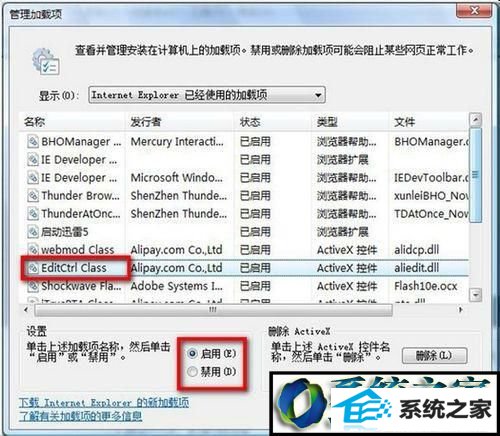Click file name alidcp.dll cell
The width and height of the screenshot is (500, 436).
point(417,250)
